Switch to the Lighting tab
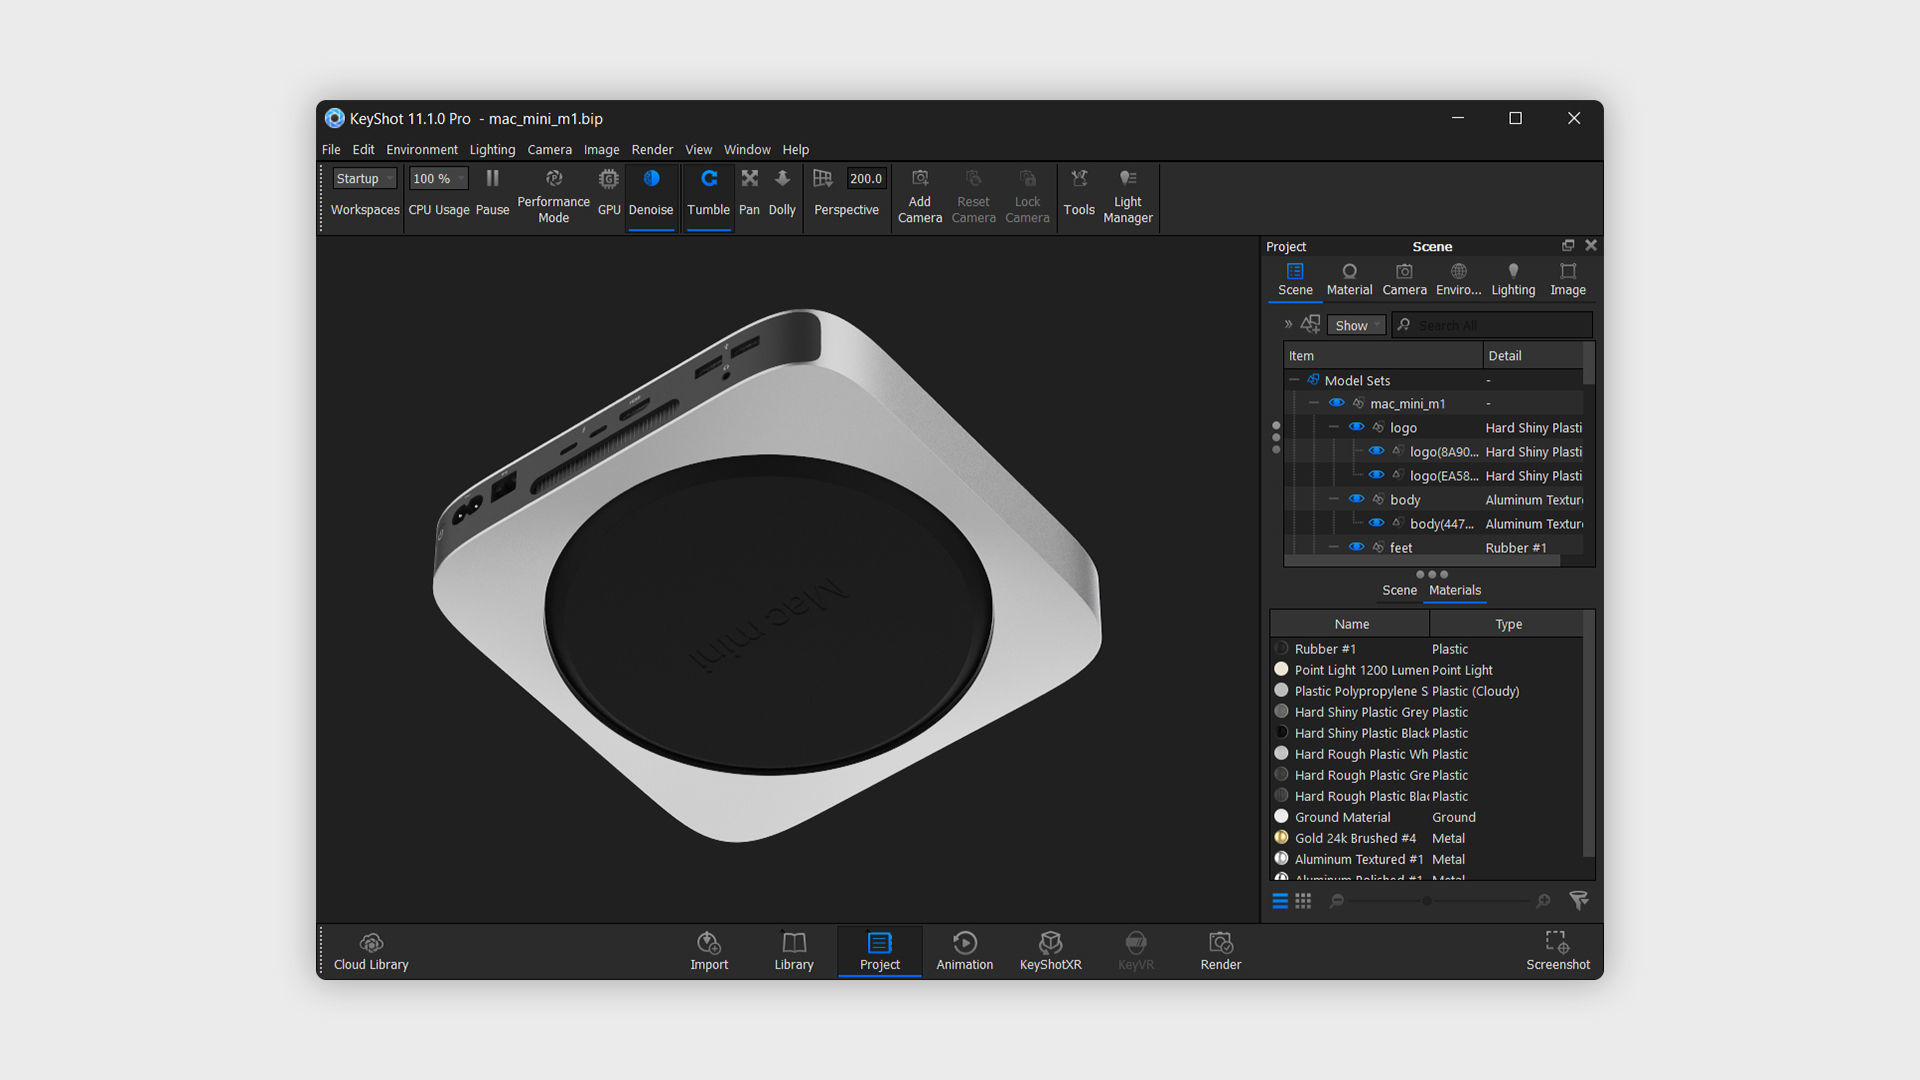Screen dimensions: 1920x1080 [x=1512, y=278]
